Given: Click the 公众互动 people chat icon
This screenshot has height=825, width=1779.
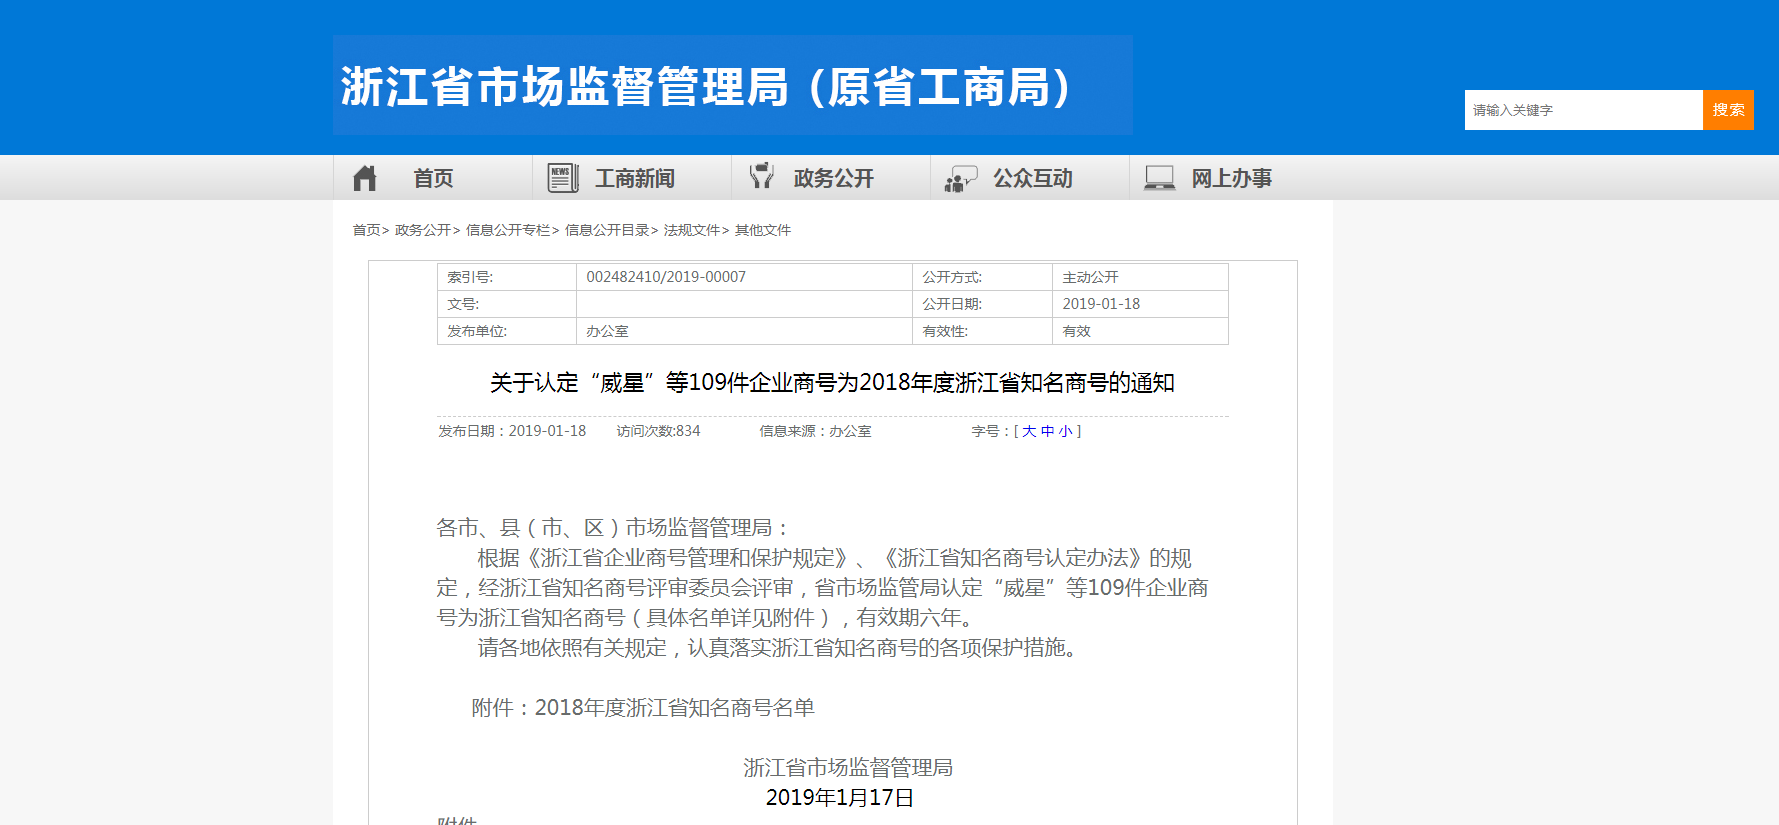Looking at the screenshot, I should 961,179.
